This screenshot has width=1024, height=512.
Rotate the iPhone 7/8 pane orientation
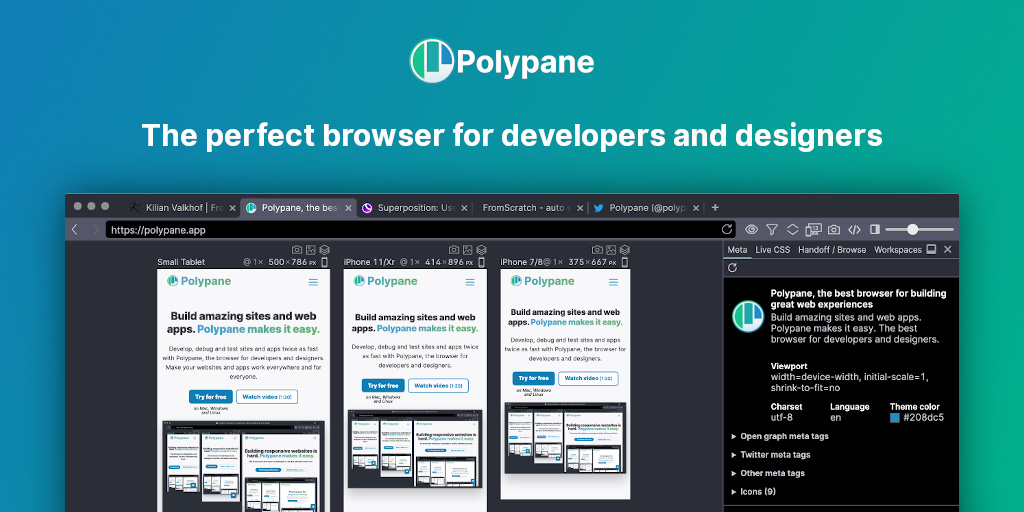pos(624,262)
